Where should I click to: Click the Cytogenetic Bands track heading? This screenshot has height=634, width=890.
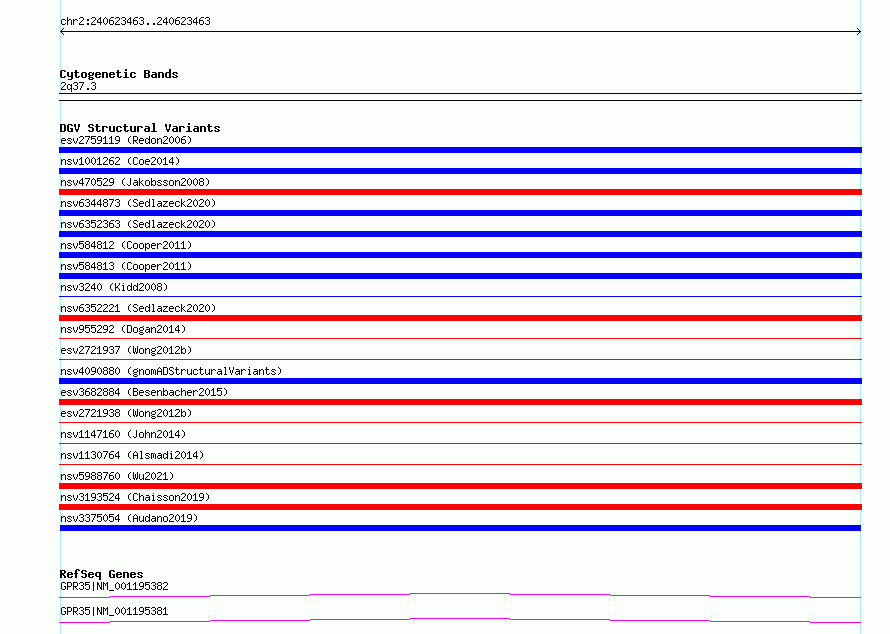tap(119, 74)
